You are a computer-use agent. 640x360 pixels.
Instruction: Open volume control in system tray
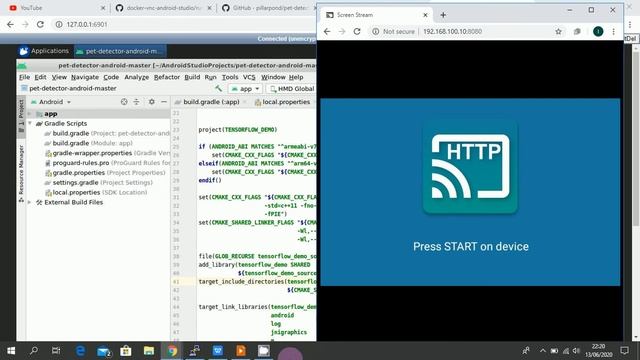coord(576,351)
